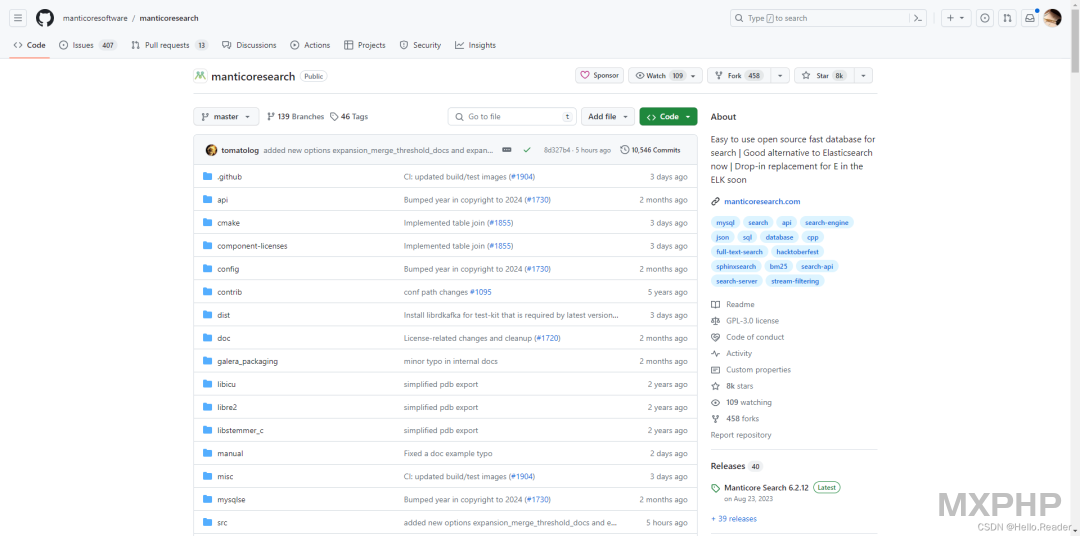Open the libre2 folder
1080x536 pixels.
pyautogui.click(x=227, y=407)
